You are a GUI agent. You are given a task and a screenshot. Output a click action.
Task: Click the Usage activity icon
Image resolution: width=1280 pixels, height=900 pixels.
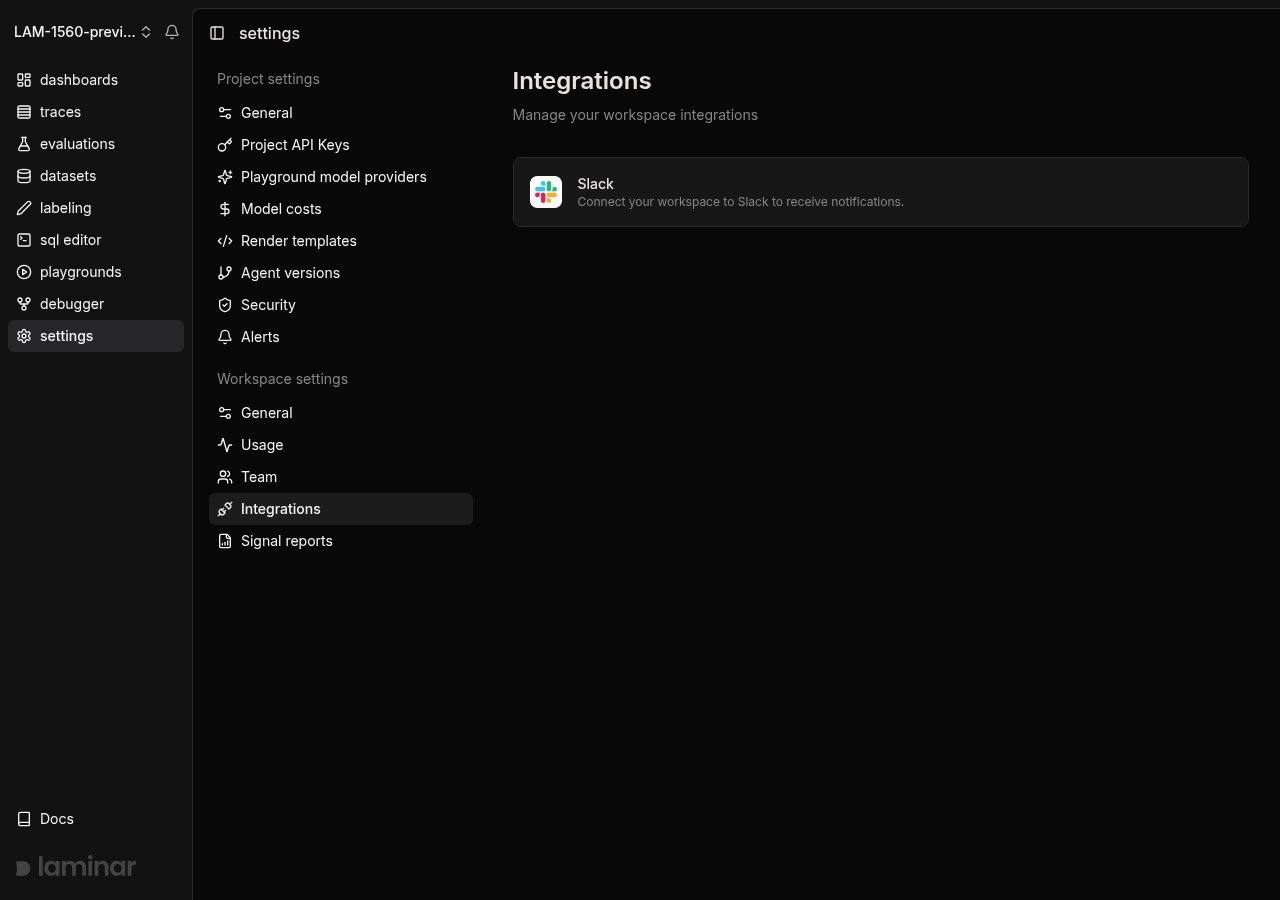(x=225, y=445)
